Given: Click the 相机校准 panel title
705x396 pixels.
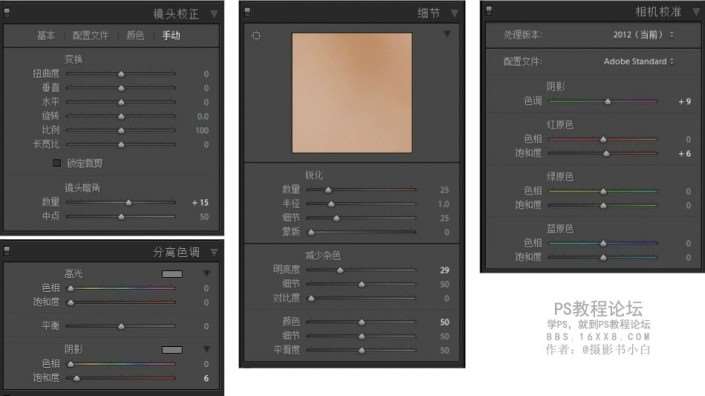Looking at the screenshot, I should coord(658,12).
